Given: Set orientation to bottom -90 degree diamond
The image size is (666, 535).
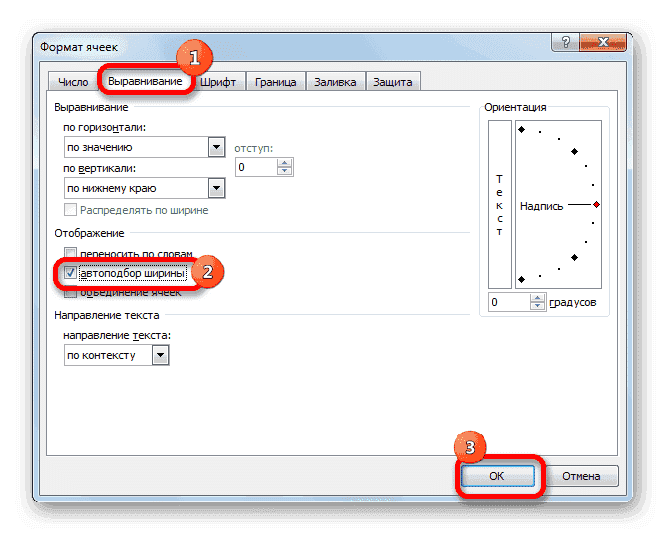Looking at the screenshot, I should pyautogui.click(x=522, y=279).
